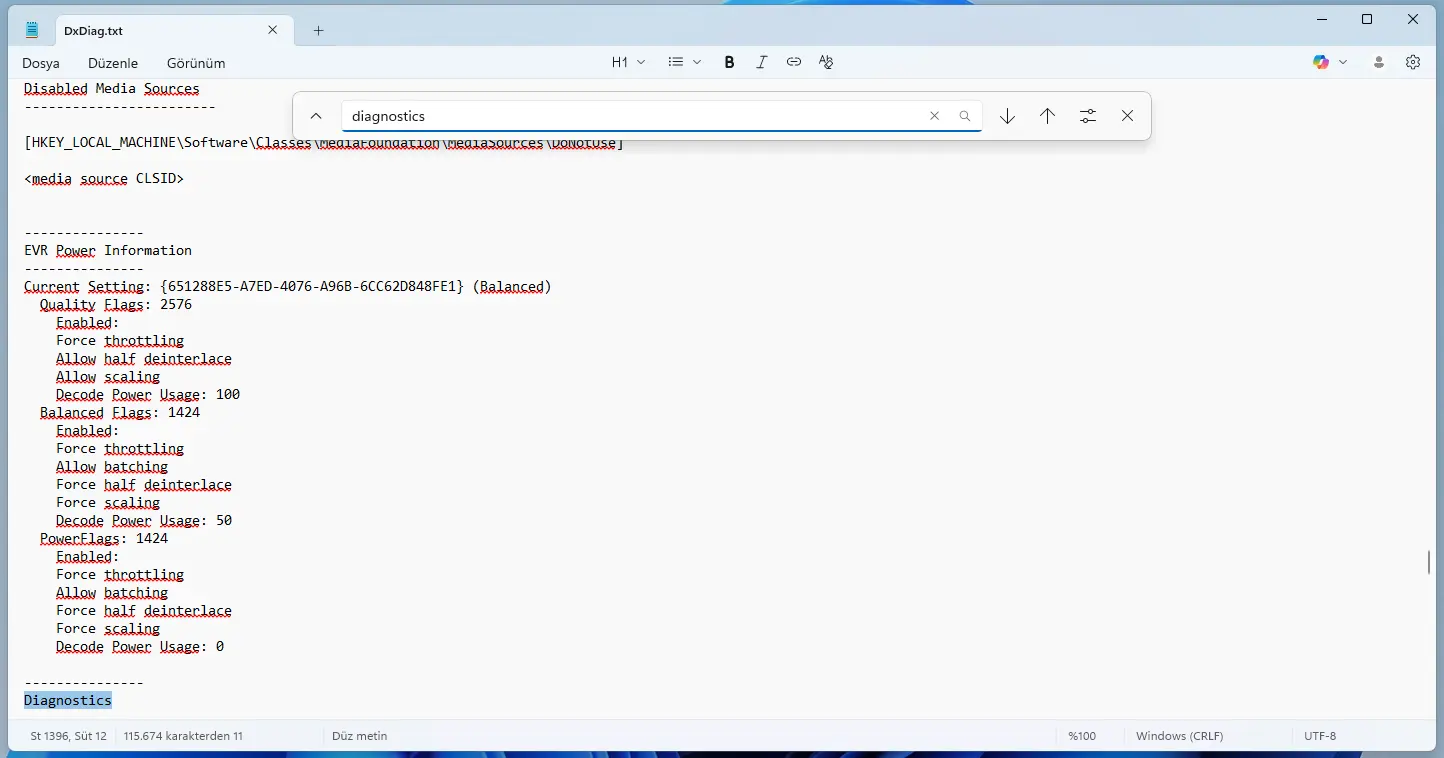Minimize the Notepad window

pos(1321,19)
